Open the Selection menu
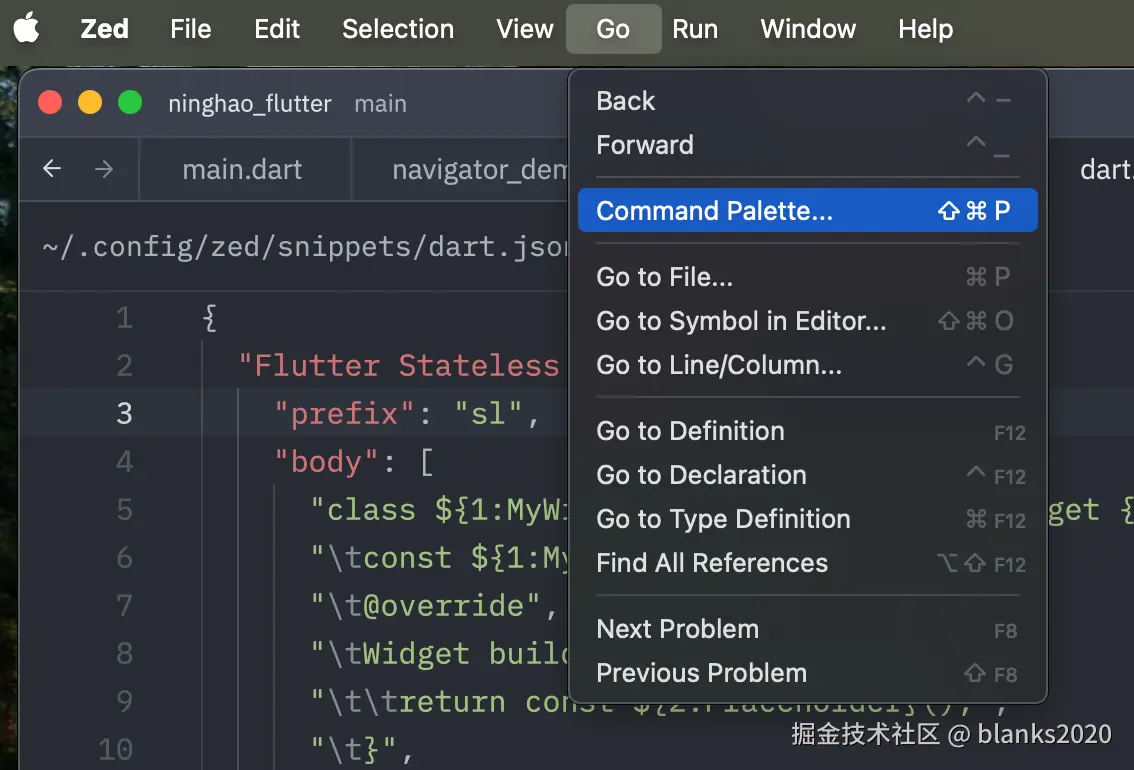This screenshot has width=1134, height=770. click(397, 29)
